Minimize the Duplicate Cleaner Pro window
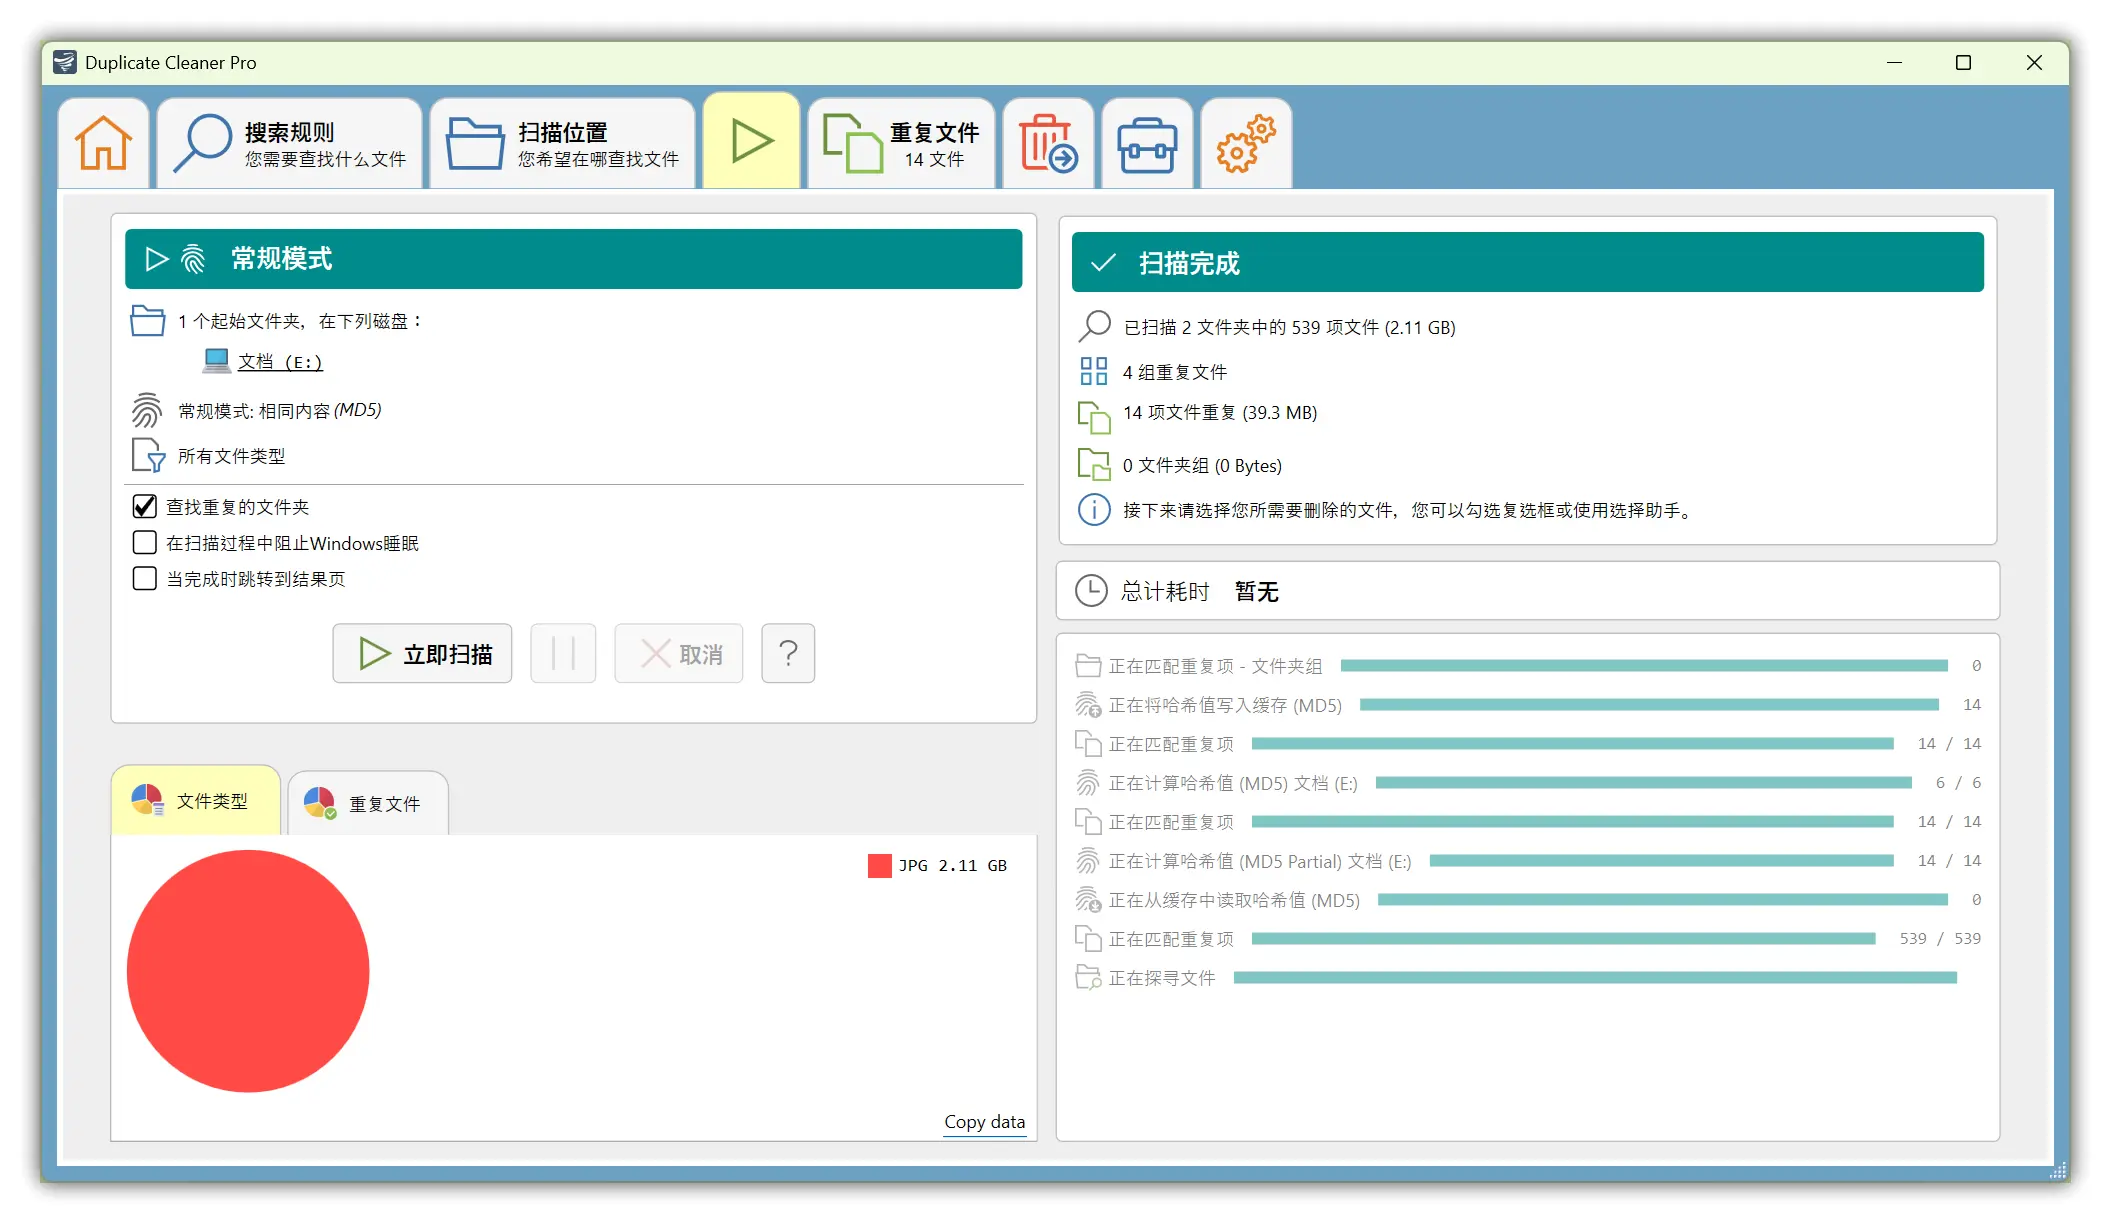Image resolution: width=2111 pixels, height=1223 pixels. [x=1894, y=62]
